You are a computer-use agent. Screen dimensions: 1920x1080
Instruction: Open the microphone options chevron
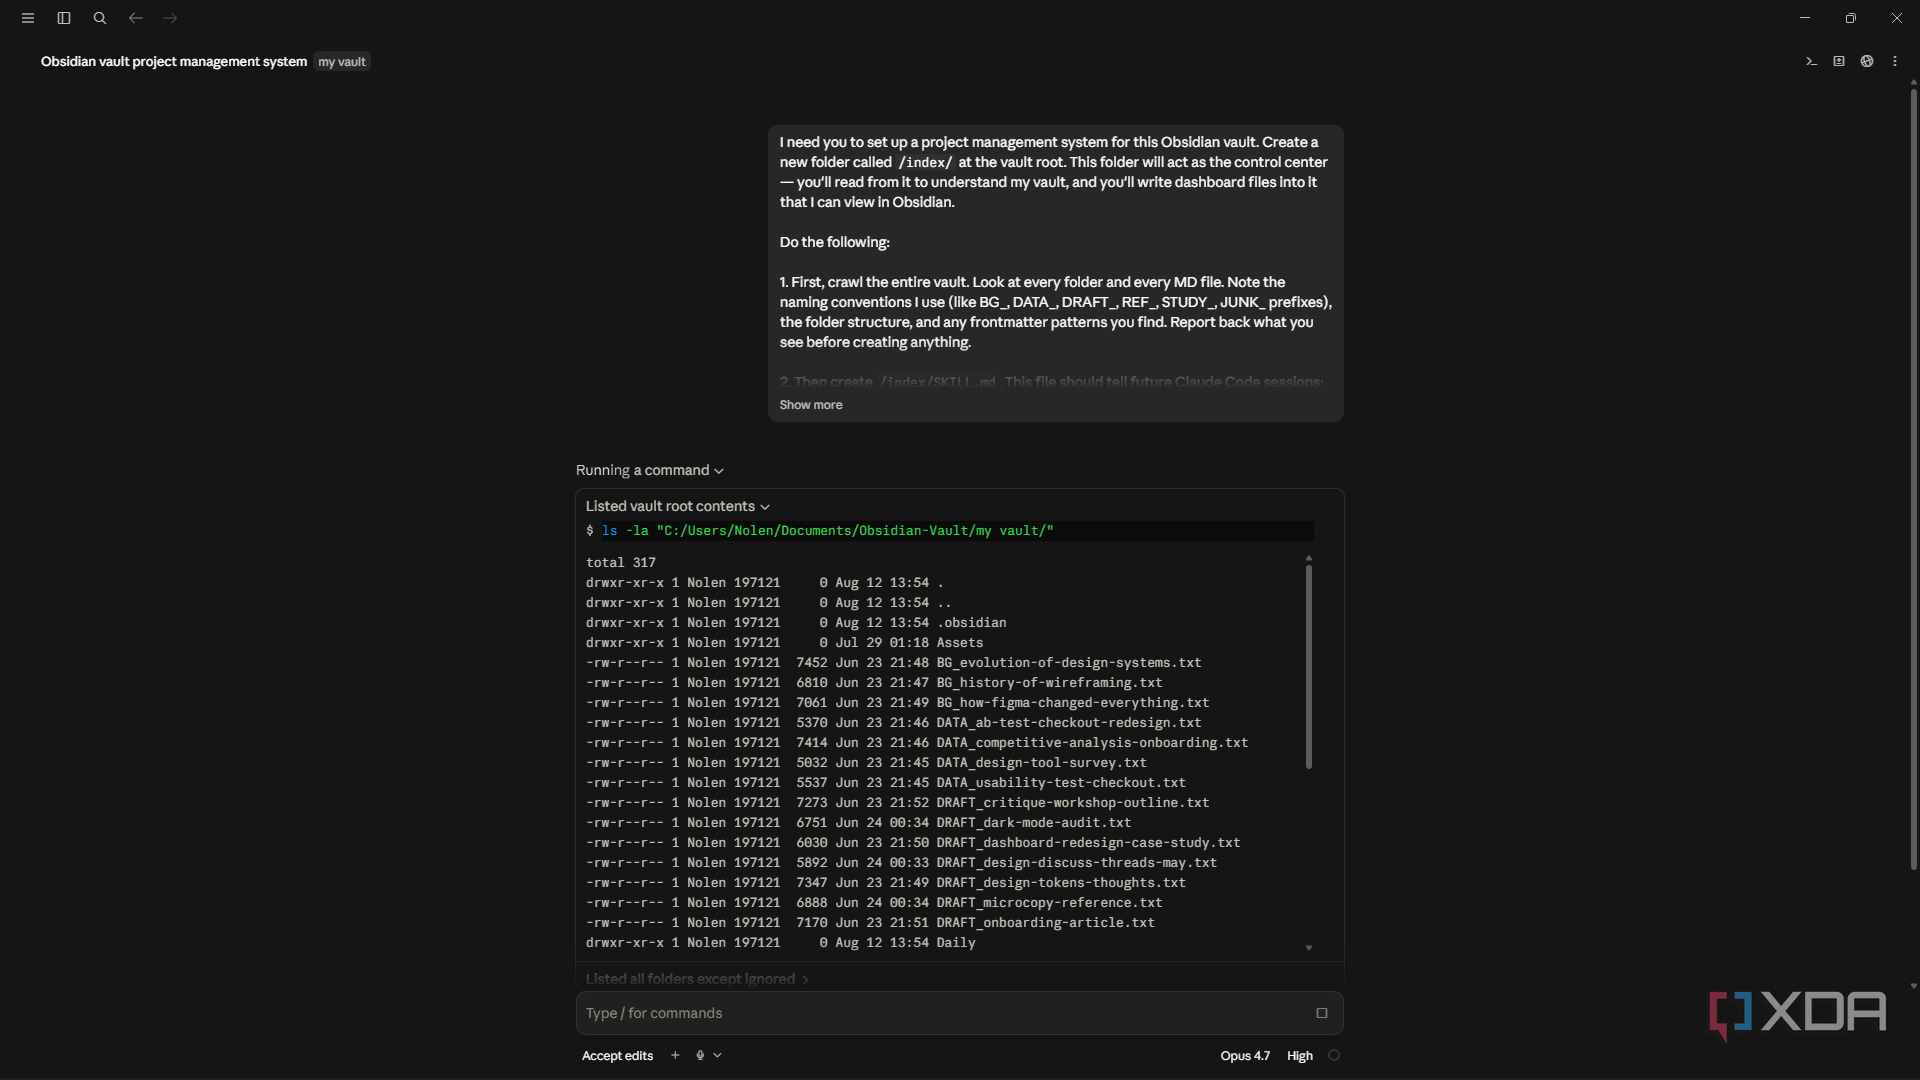pos(717,1055)
